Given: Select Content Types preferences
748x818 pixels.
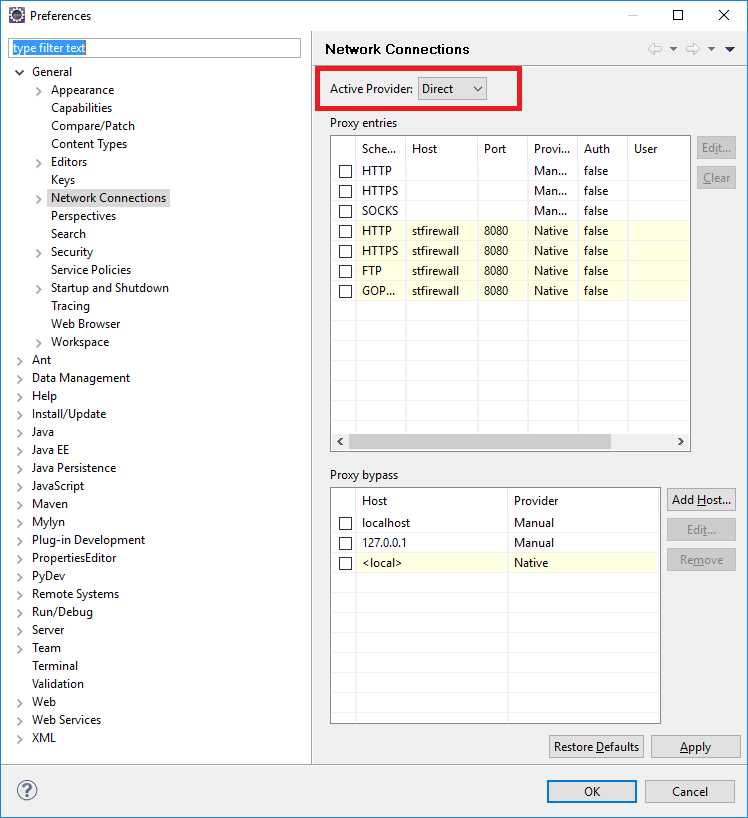Looking at the screenshot, I should point(89,144).
